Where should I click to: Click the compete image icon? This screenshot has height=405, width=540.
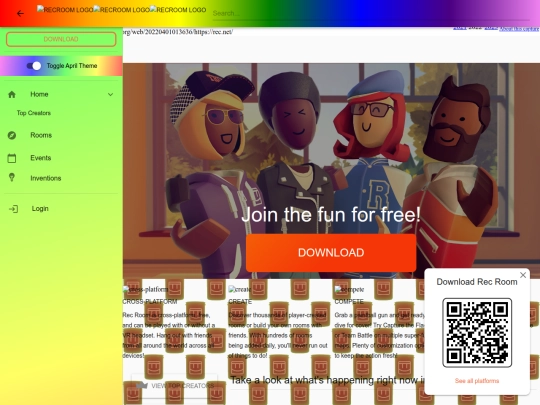coord(349,289)
